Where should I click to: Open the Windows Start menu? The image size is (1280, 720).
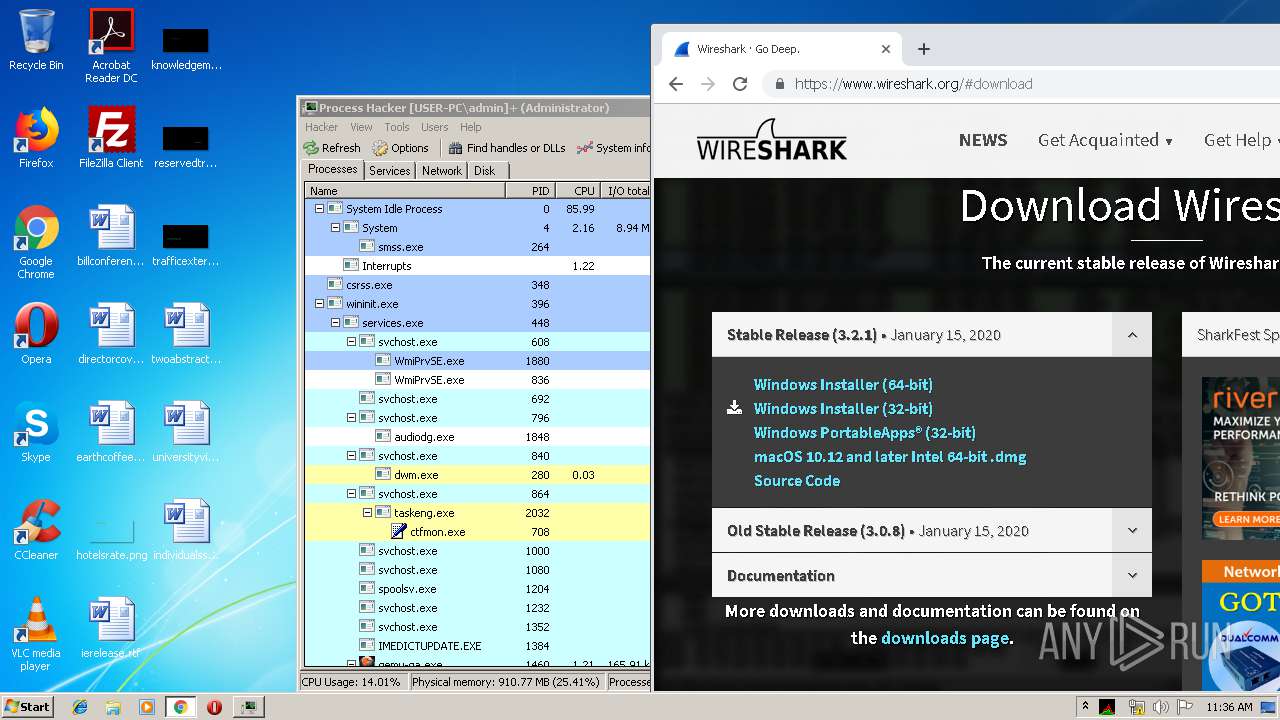click(28, 706)
